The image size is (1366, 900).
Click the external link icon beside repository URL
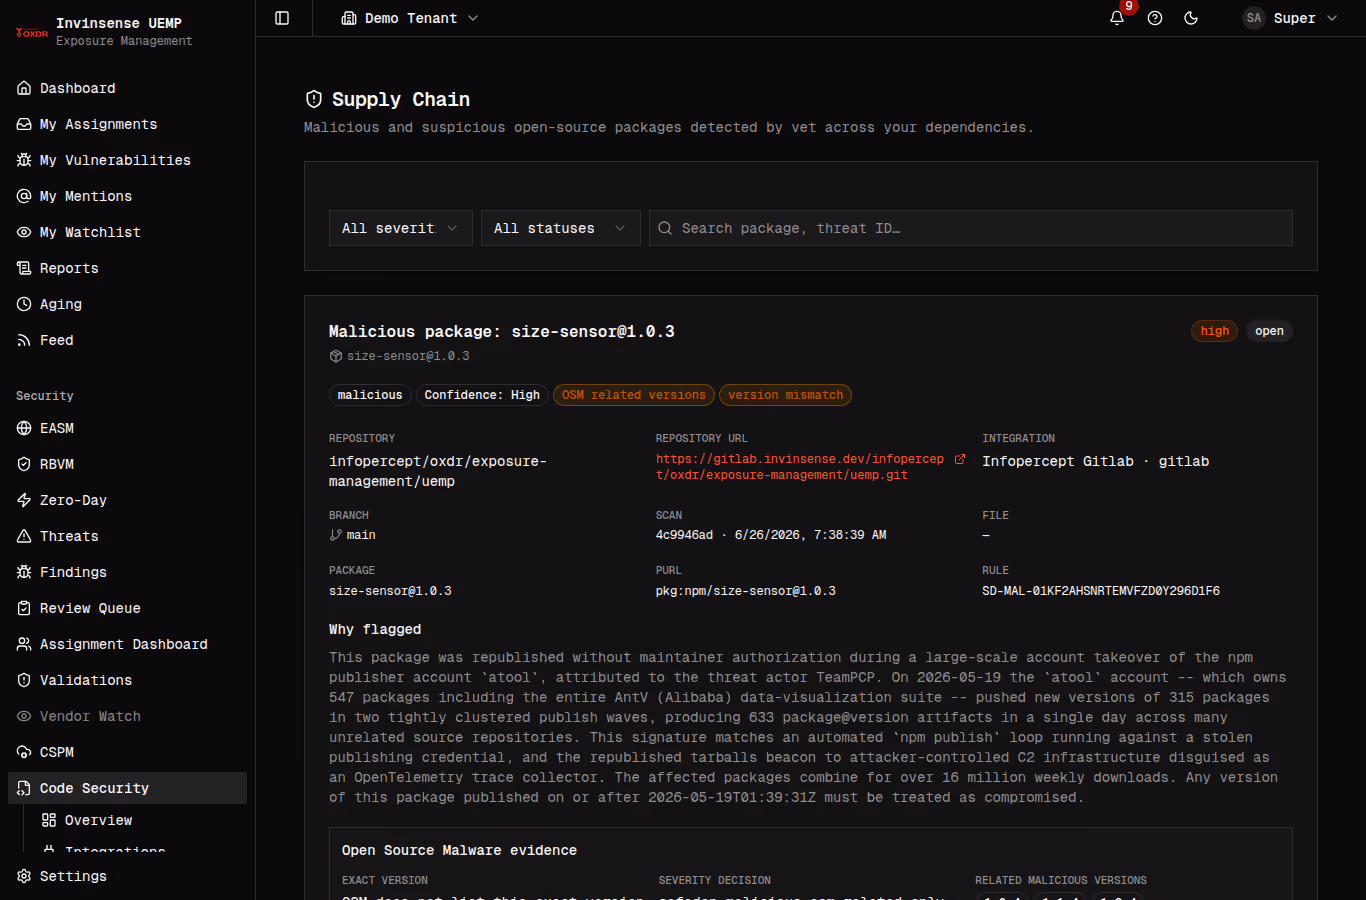point(960,459)
